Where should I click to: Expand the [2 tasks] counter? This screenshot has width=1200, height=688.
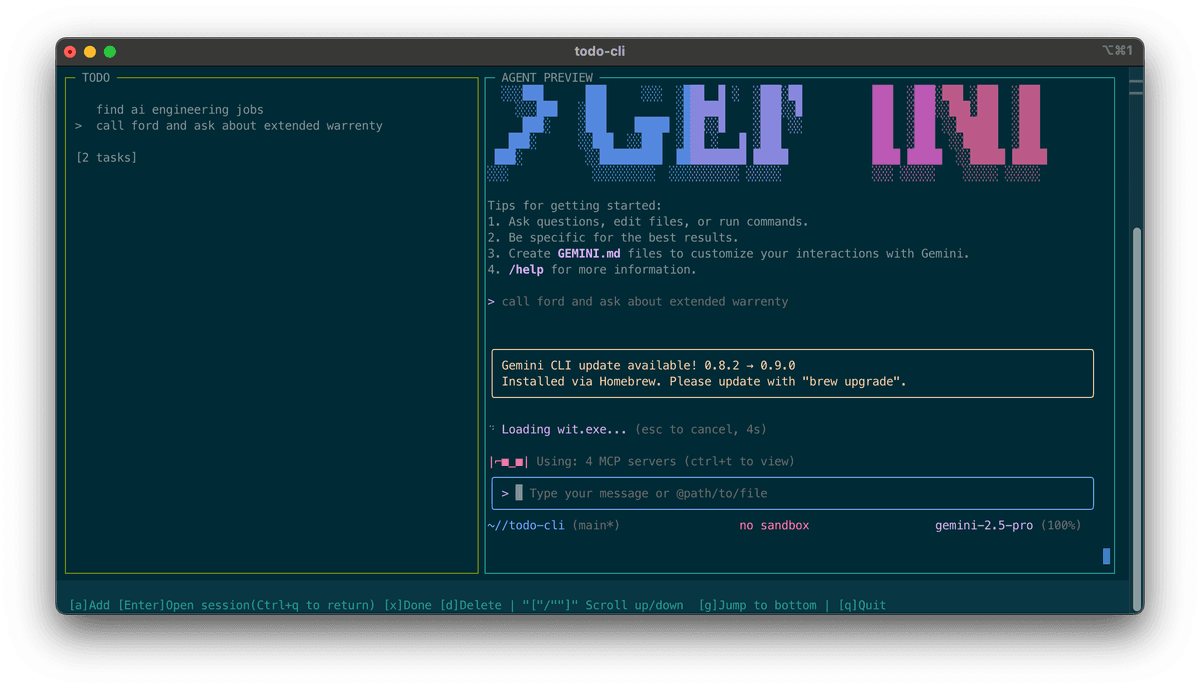(x=105, y=157)
